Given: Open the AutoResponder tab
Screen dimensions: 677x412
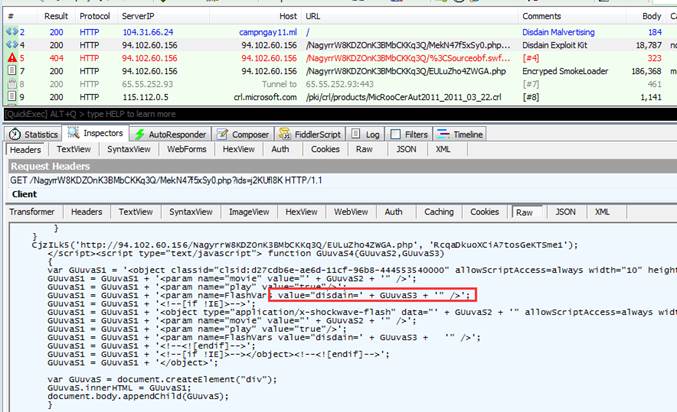Looking at the screenshot, I should click(170, 134).
